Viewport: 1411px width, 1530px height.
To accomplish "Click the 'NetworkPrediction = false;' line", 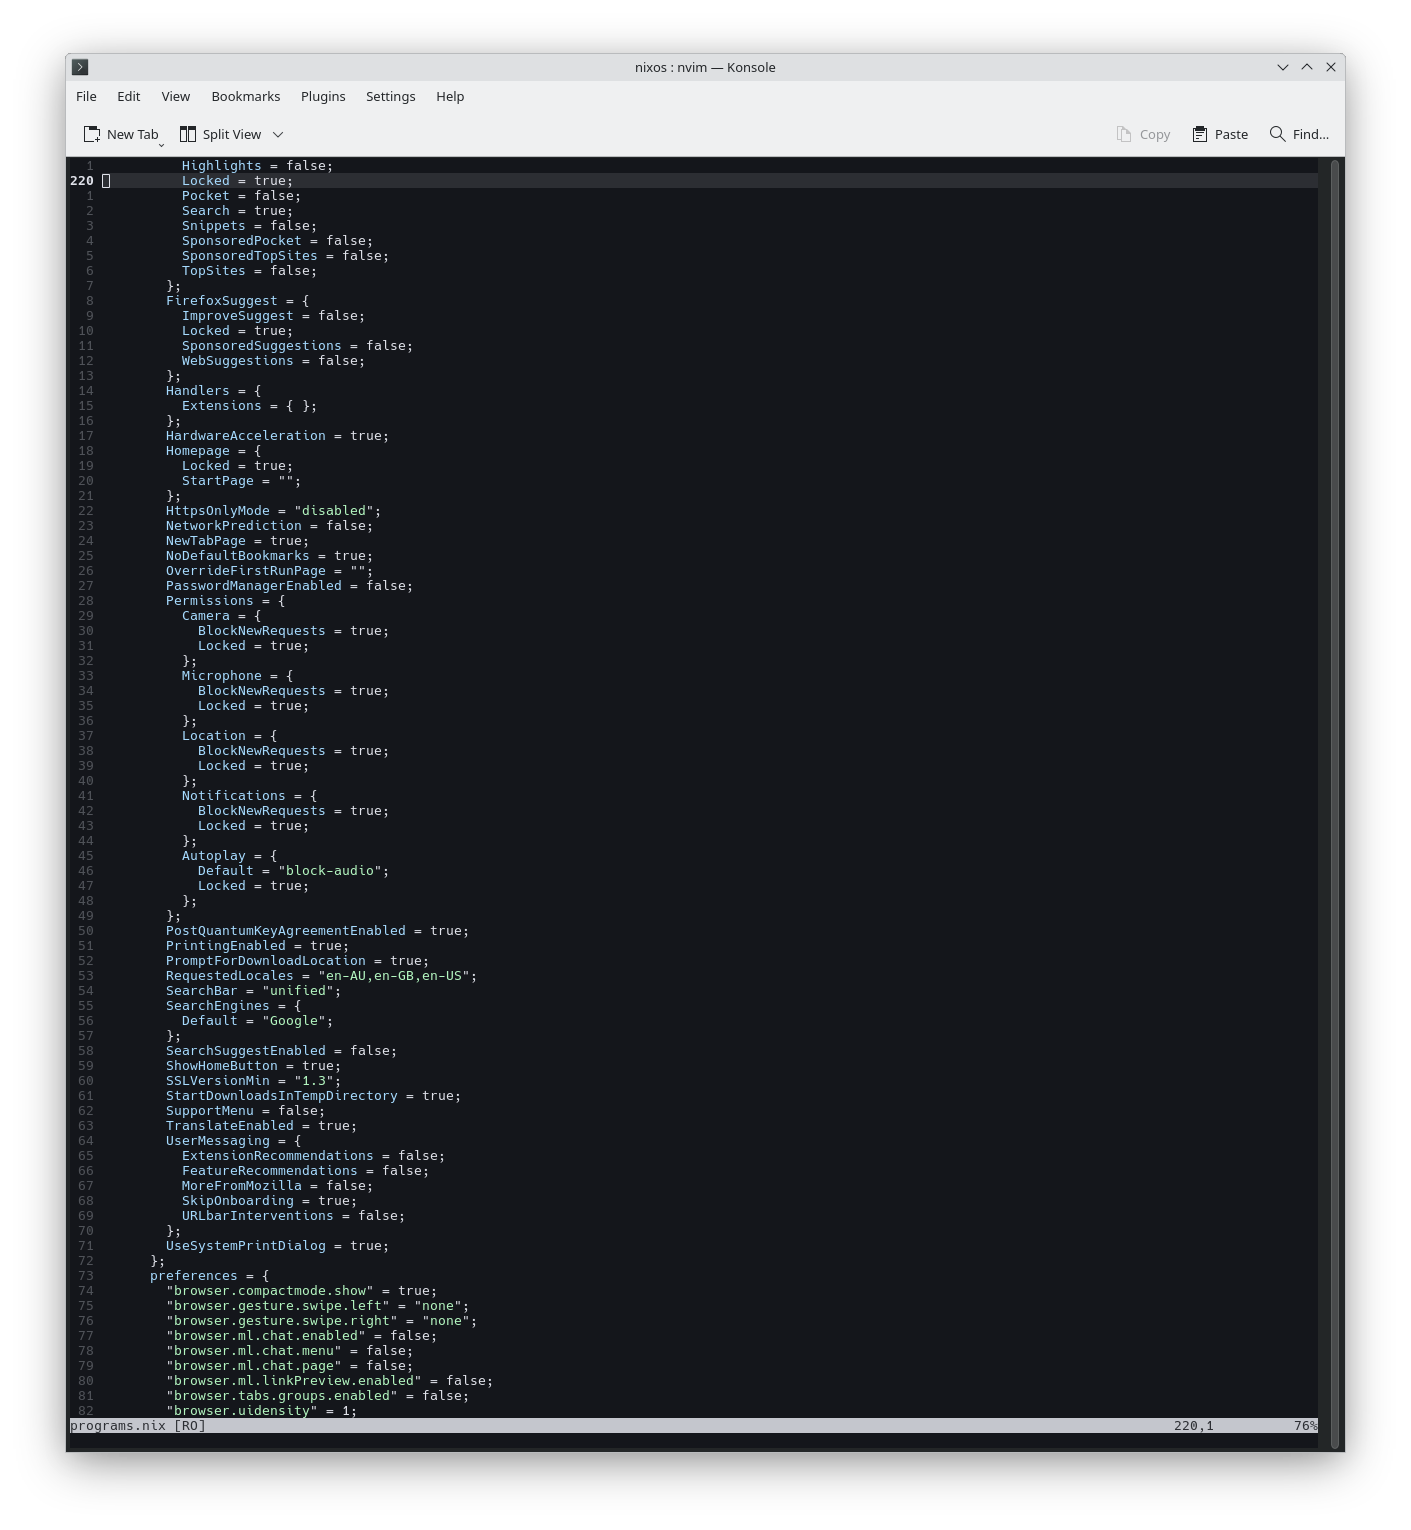I will coord(269,526).
